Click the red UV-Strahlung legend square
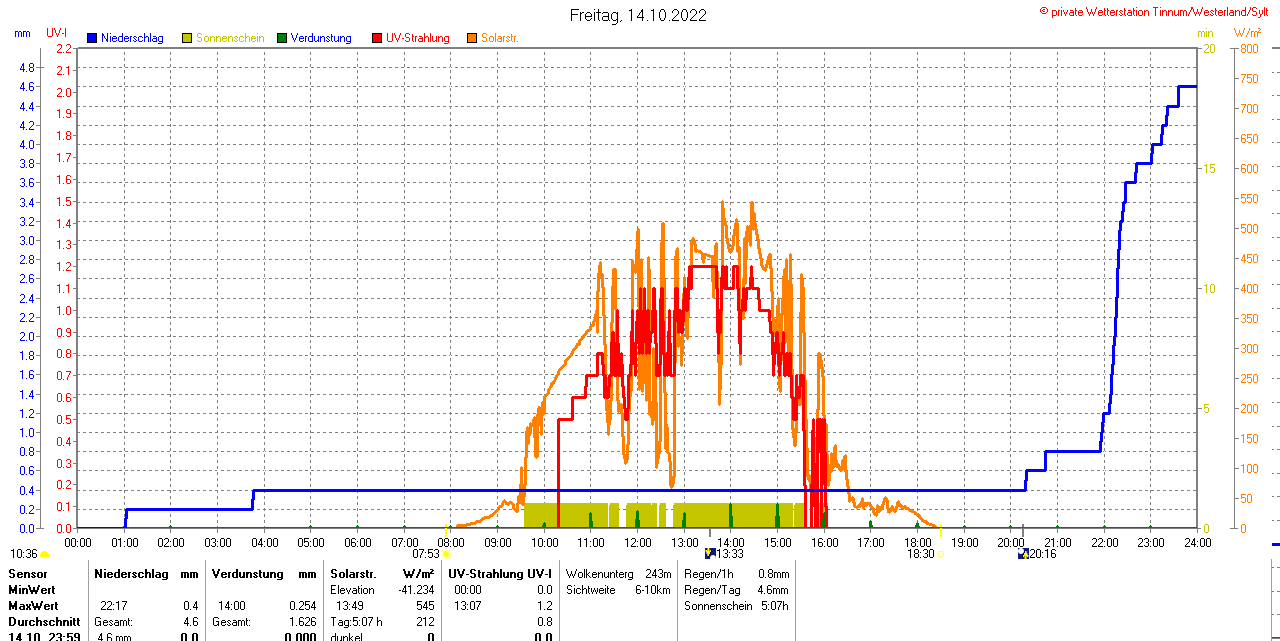 click(377, 38)
